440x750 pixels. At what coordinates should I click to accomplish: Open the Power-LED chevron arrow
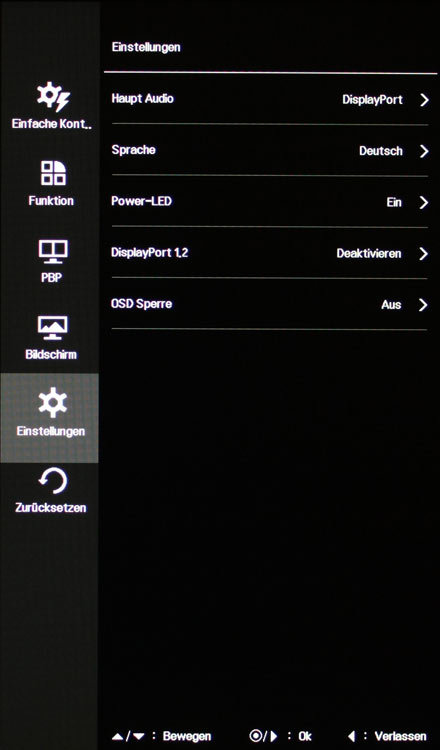(424, 202)
